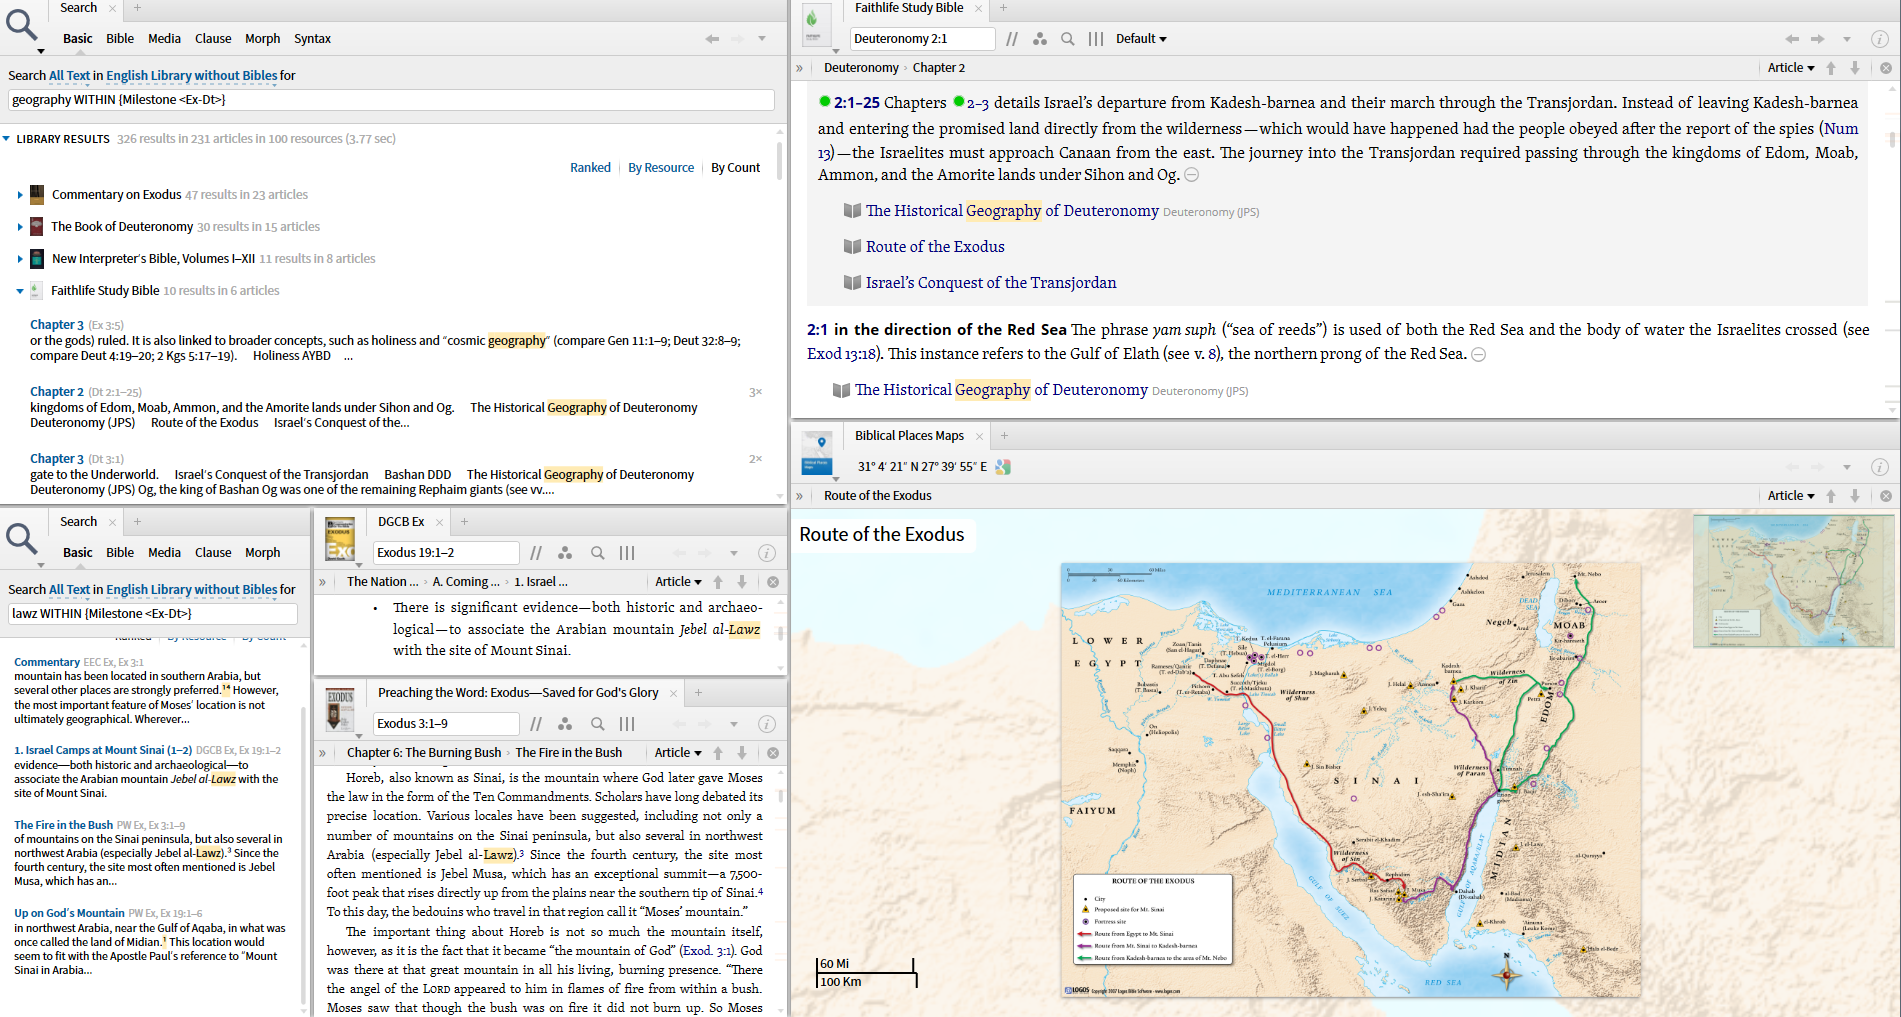Open the Article dropdown in Preaching the Word
The width and height of the screenshot is (1901, 1017).
(678, 753)
